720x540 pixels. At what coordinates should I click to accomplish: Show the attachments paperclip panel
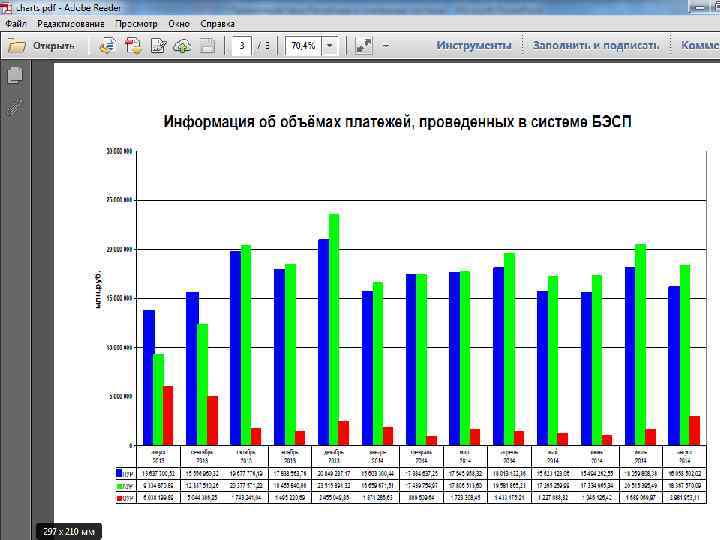pyautogui.click(x=15, y=106)
